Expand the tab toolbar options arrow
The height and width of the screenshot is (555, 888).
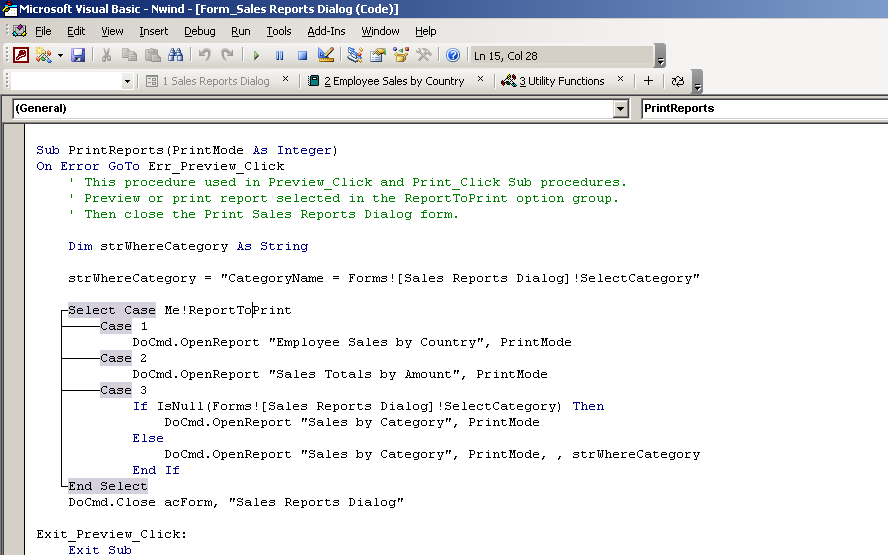(x=698, y=82)
